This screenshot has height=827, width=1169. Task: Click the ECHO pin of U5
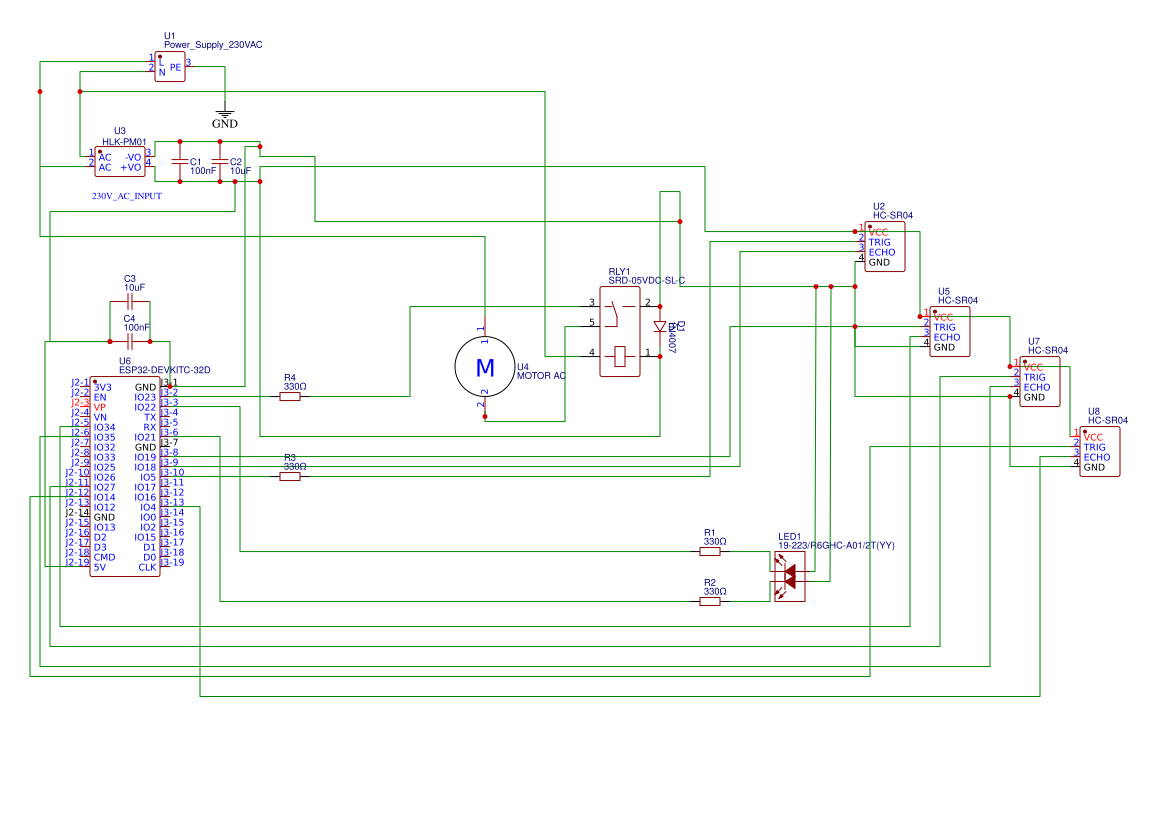[x=947, y=337]
